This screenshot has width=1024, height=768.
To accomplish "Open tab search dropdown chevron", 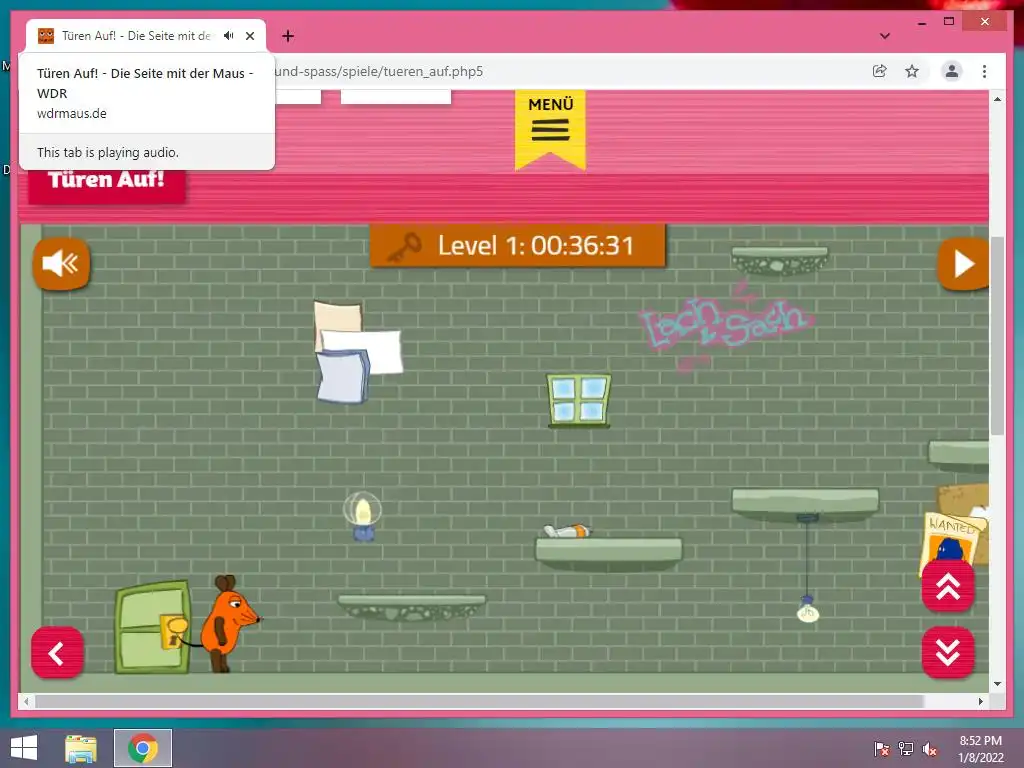I will point(885,36).
